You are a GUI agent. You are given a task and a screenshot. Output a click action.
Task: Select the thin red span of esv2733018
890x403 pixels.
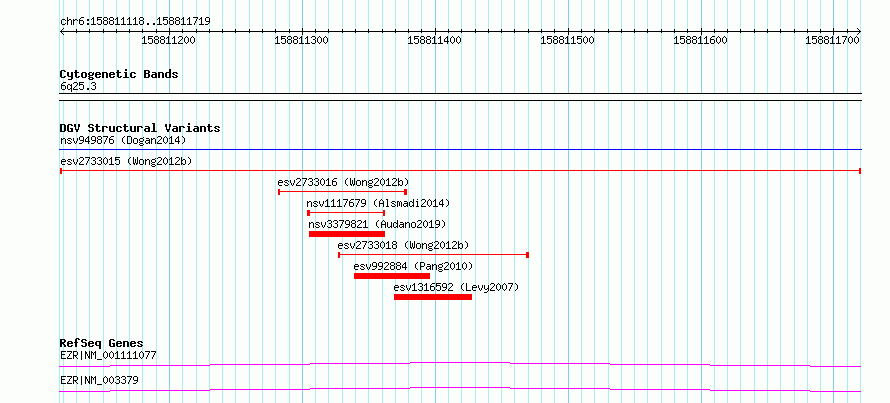433,255
